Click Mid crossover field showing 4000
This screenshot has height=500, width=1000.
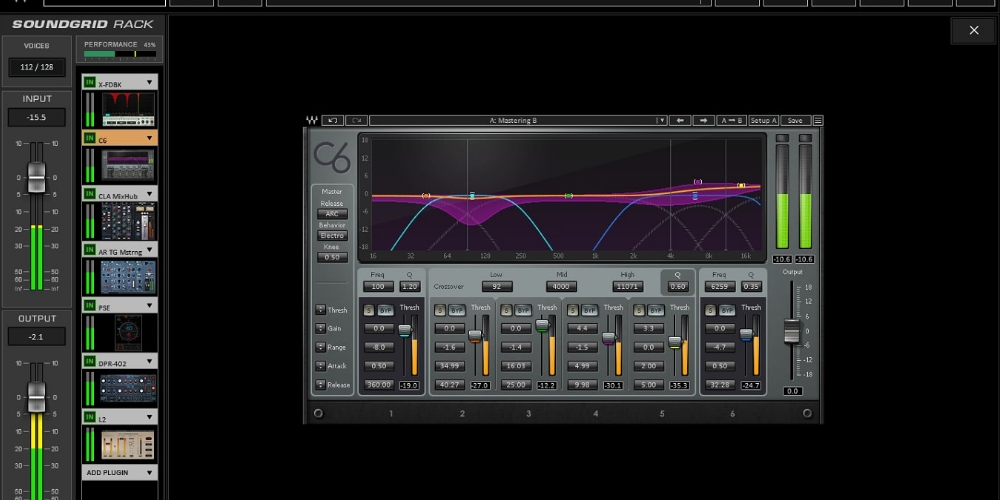click(x=561, y=287)
